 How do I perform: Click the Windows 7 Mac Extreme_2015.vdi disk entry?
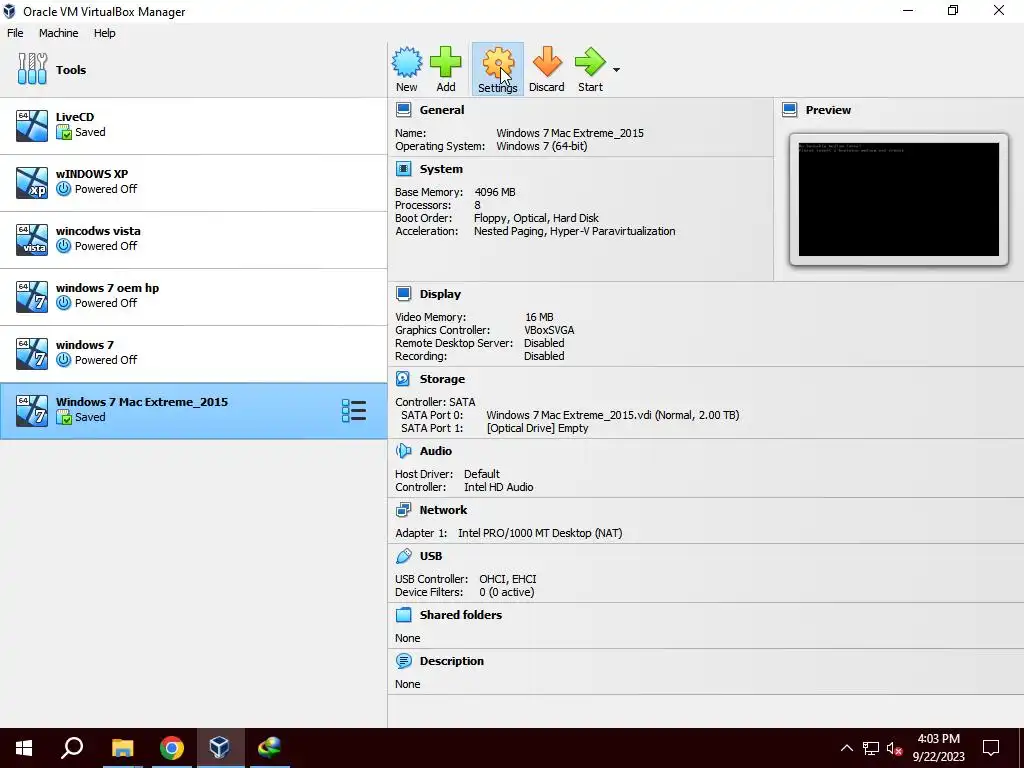[613, 415]
